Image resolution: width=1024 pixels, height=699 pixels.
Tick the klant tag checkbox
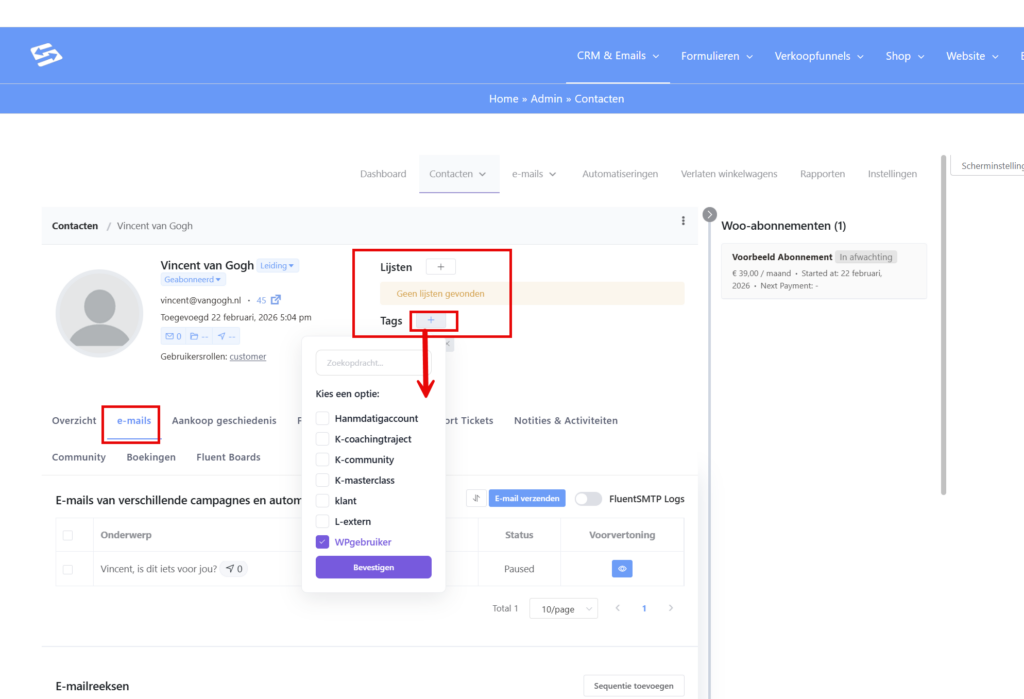tap(322, 501)
